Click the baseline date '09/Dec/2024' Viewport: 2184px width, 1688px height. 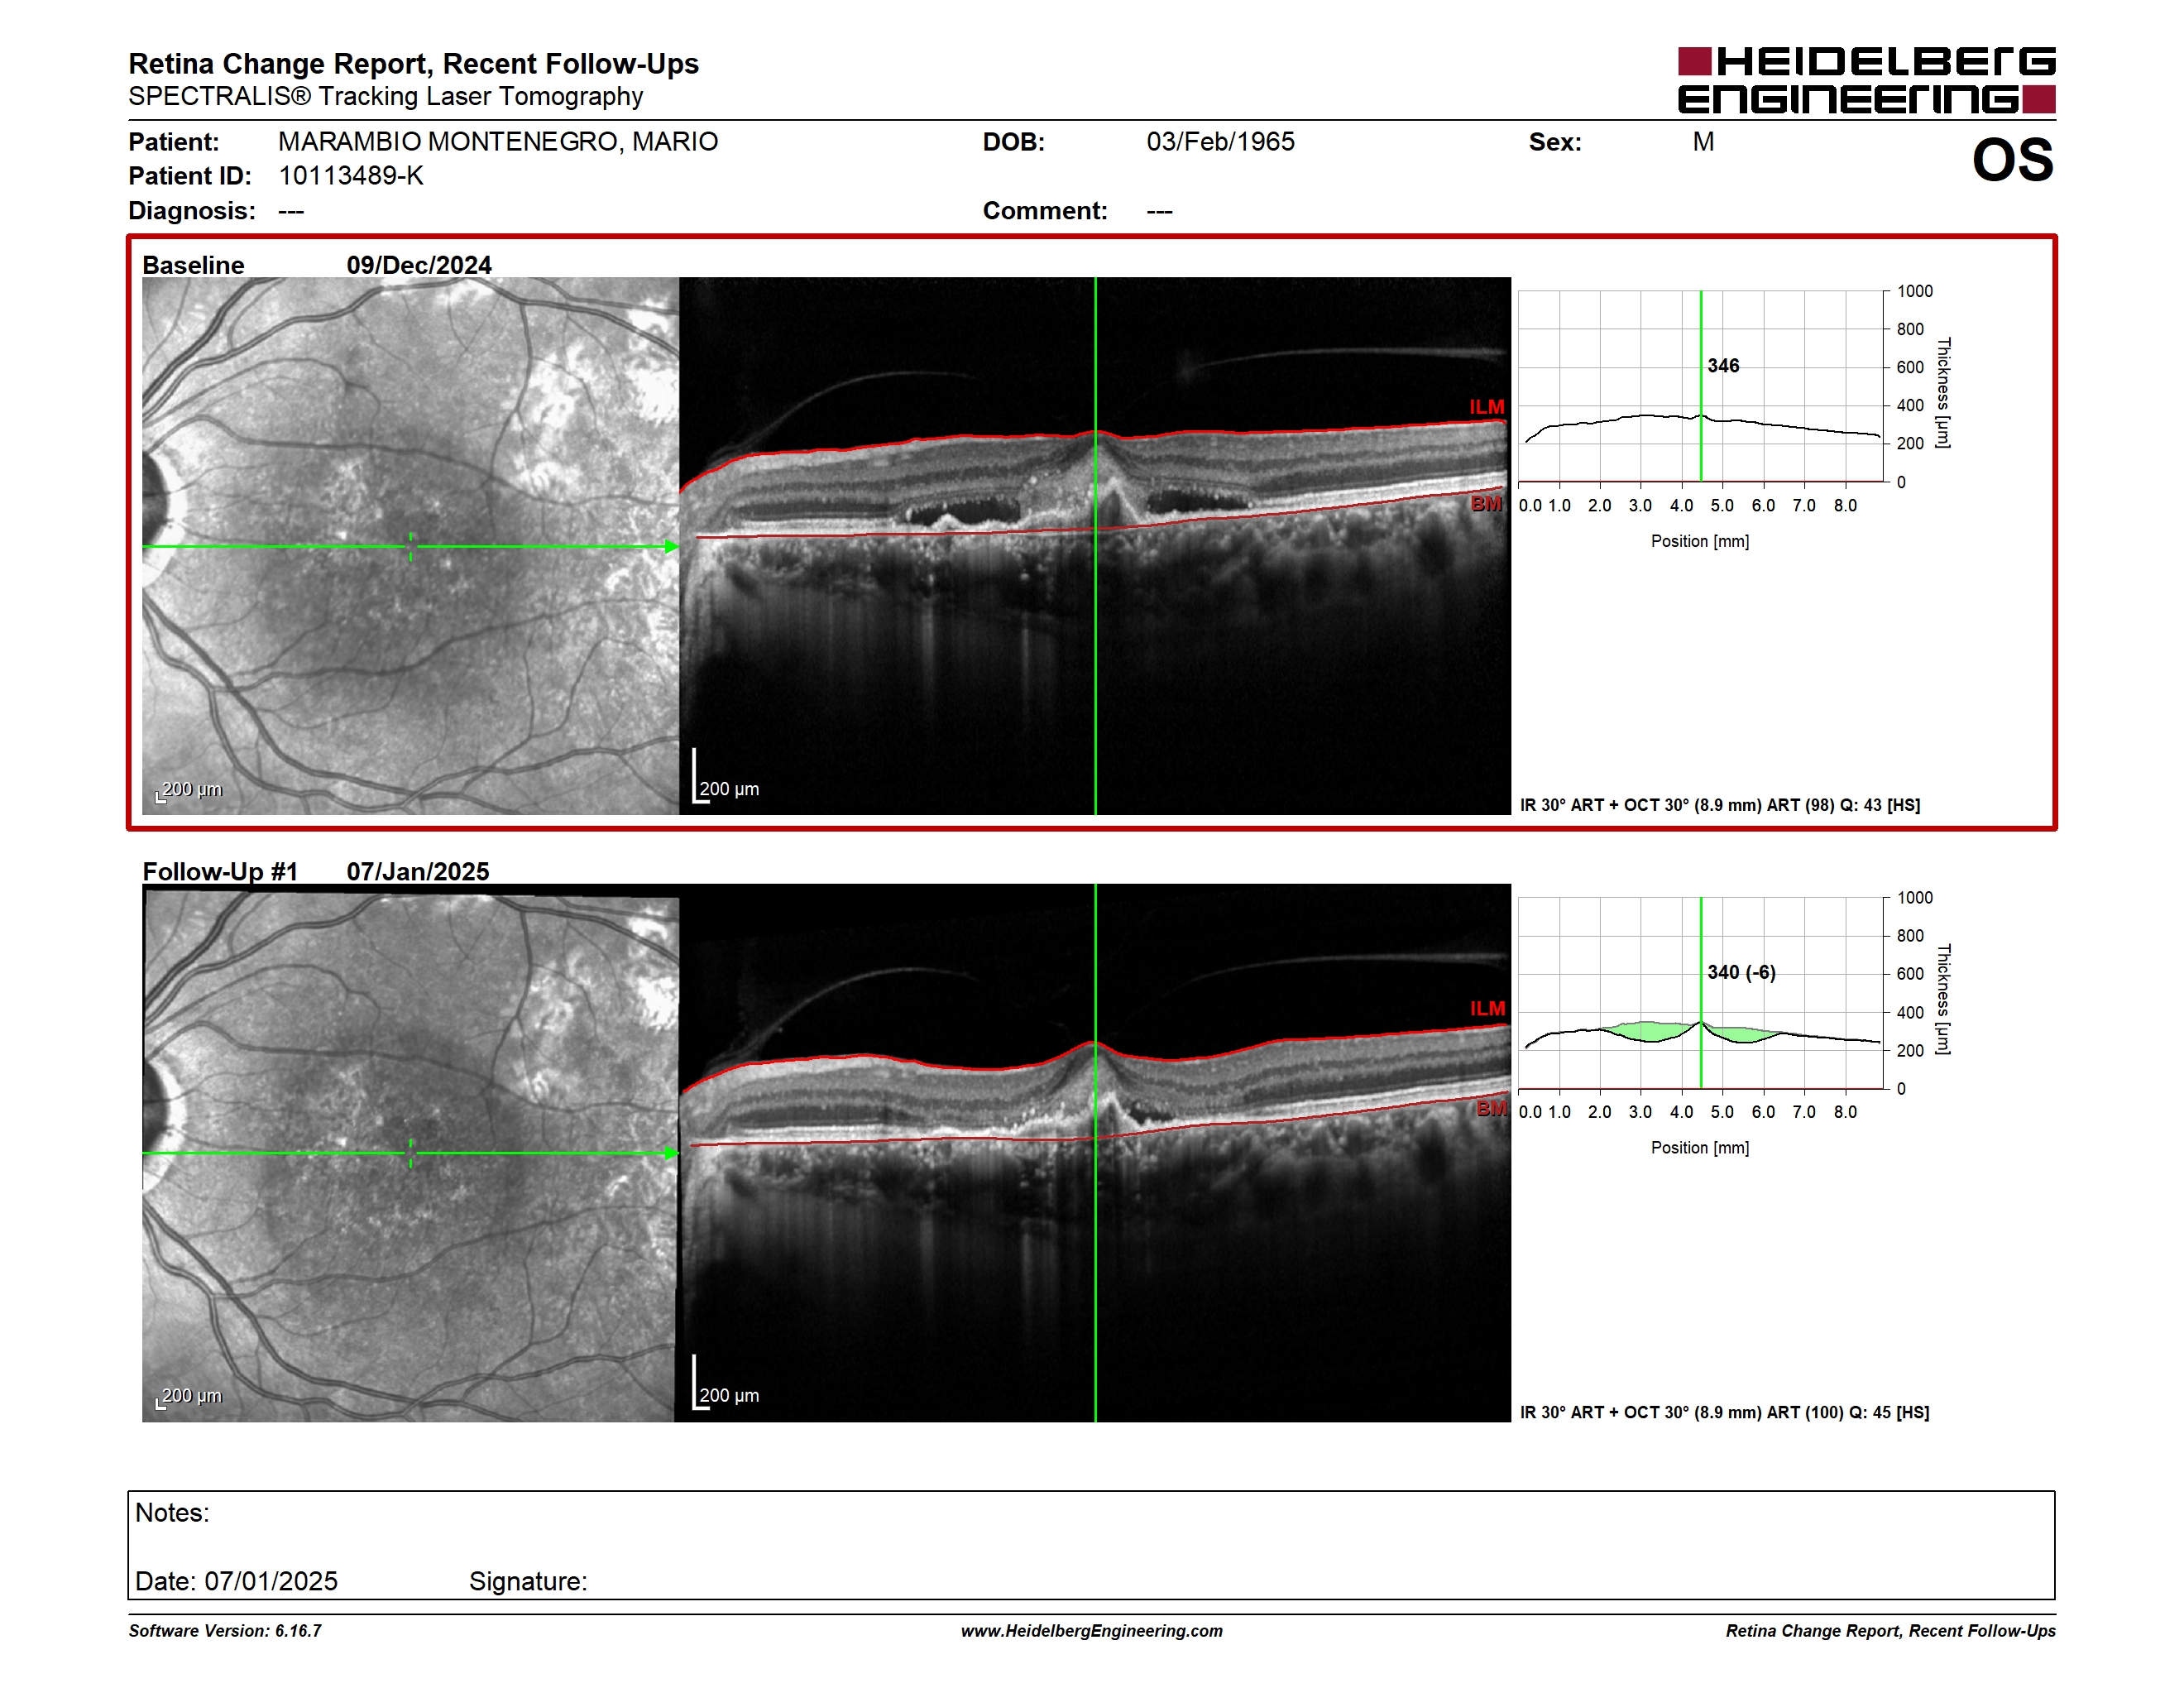tap(419, 265)
